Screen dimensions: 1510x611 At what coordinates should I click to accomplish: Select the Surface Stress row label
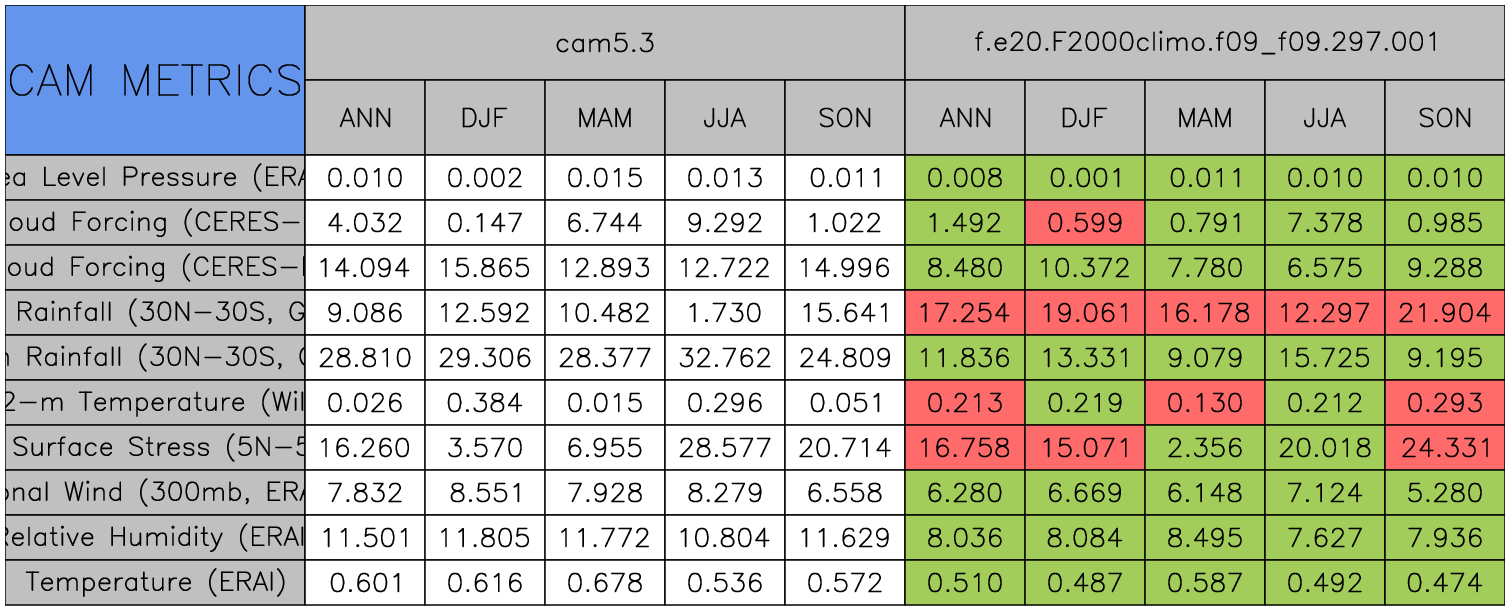pos(155,447)
